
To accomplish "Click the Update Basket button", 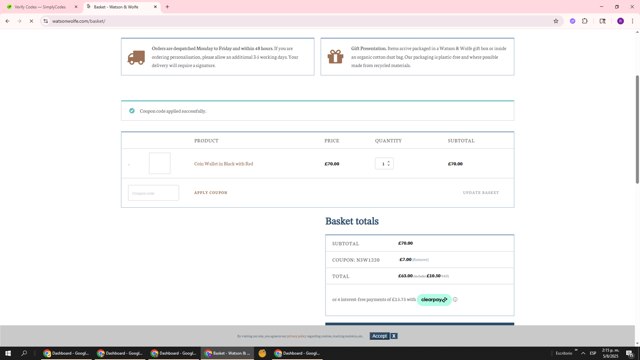I will pyautogui.click(x=480, y=193).
